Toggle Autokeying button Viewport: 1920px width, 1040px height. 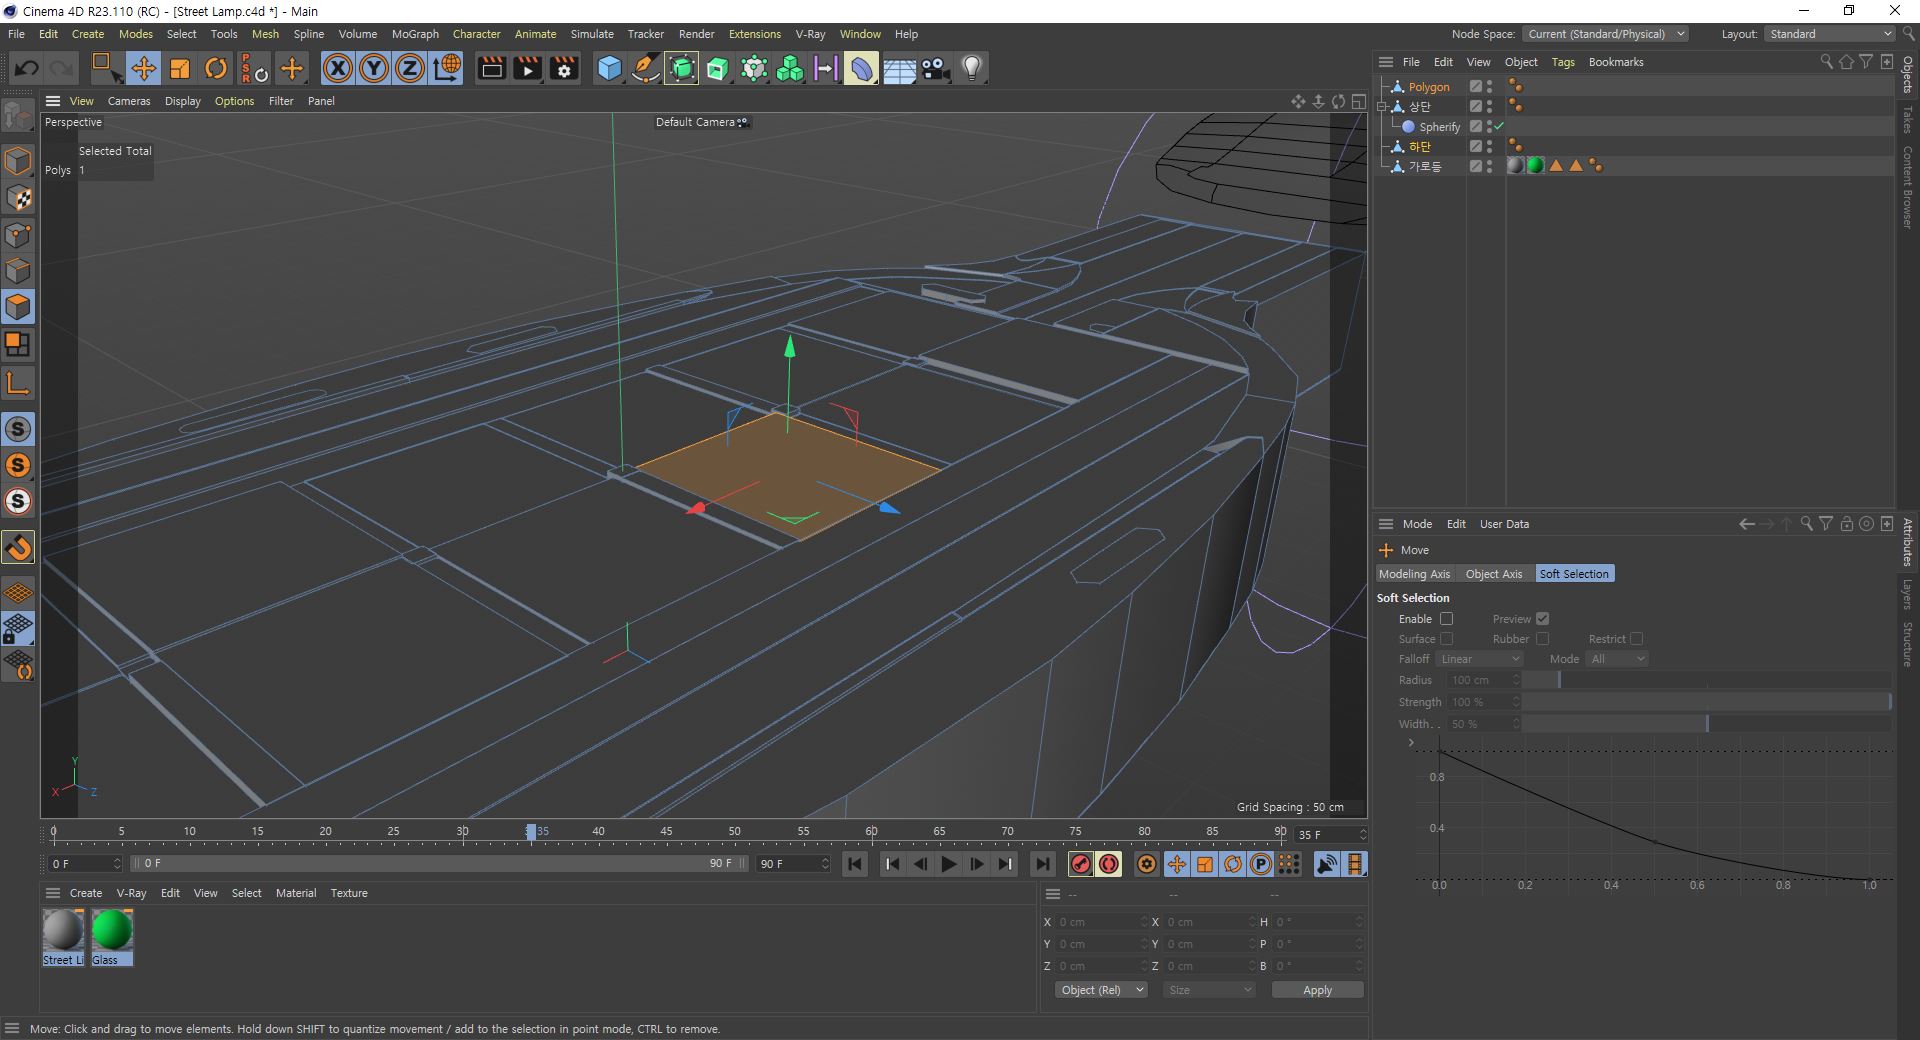coord(1109,864)
